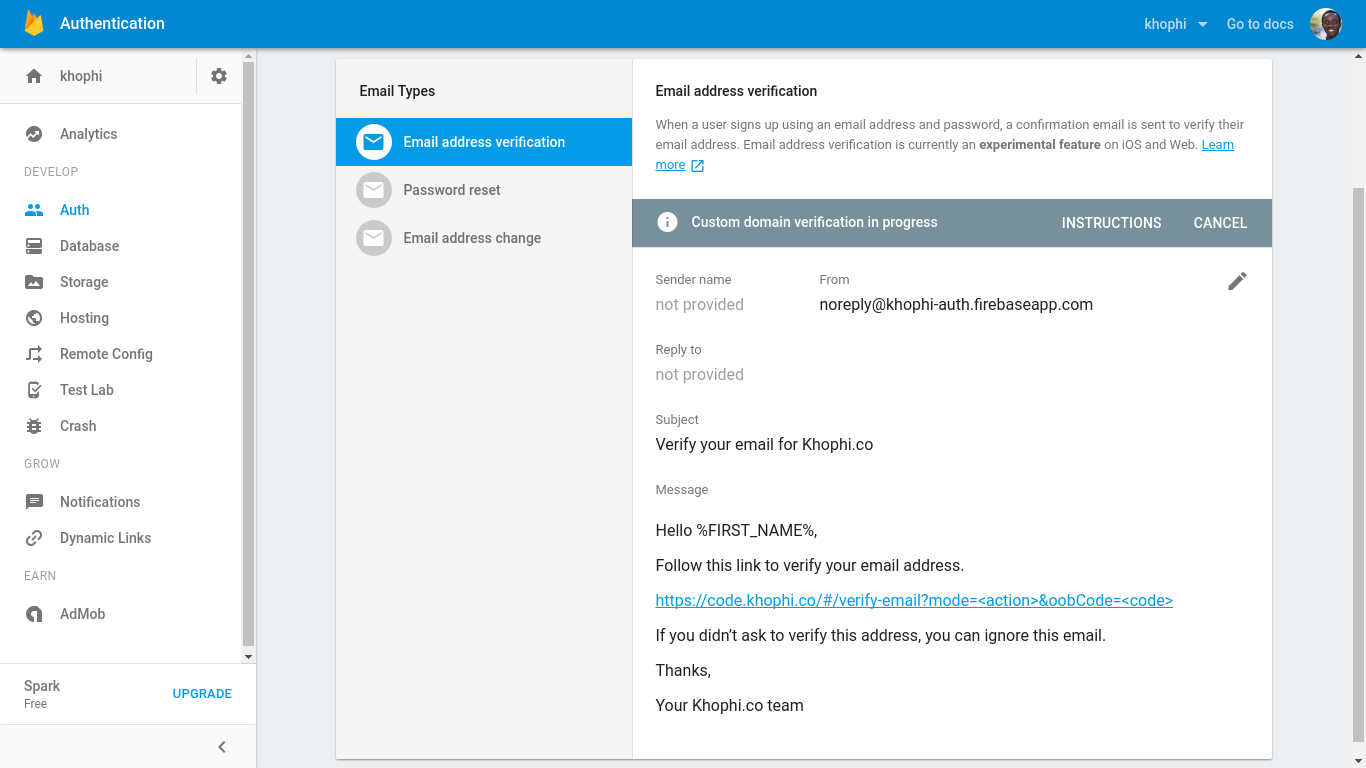Click the pencil edit template icon
The width and height of the screenshot is (1366, 768).
1237,281
